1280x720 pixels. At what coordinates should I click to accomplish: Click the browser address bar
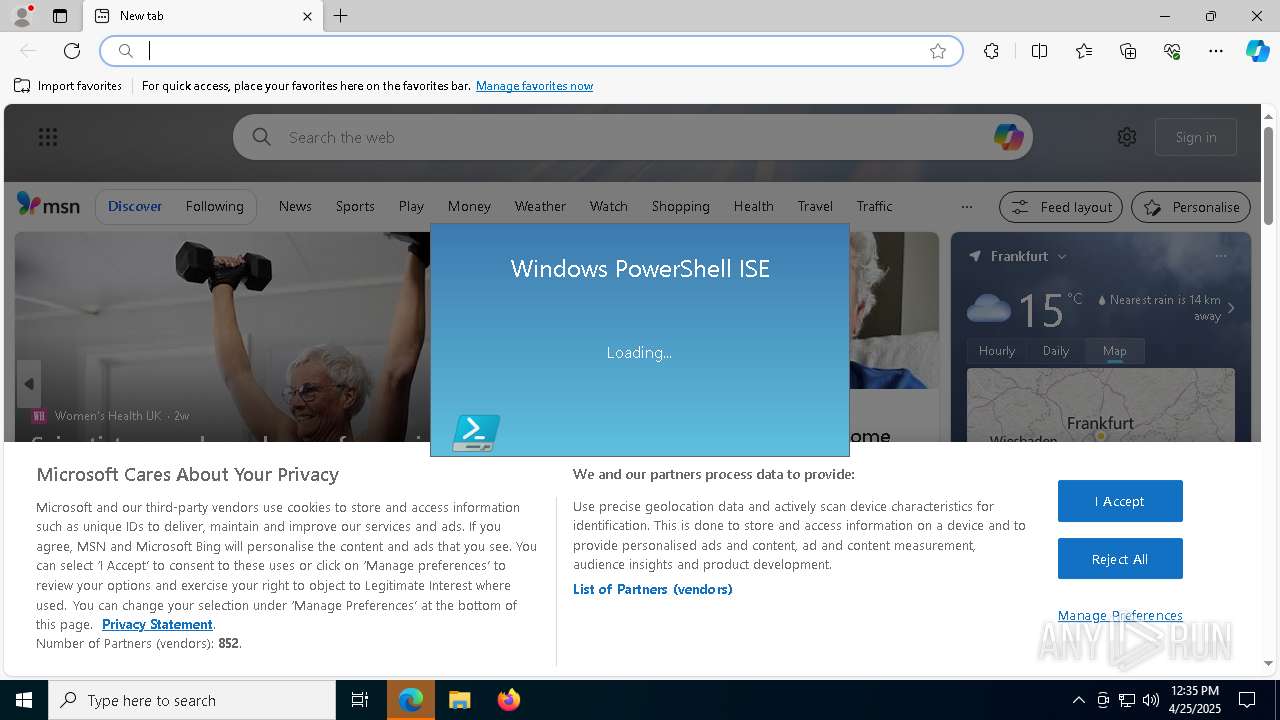tap(530, 51)
